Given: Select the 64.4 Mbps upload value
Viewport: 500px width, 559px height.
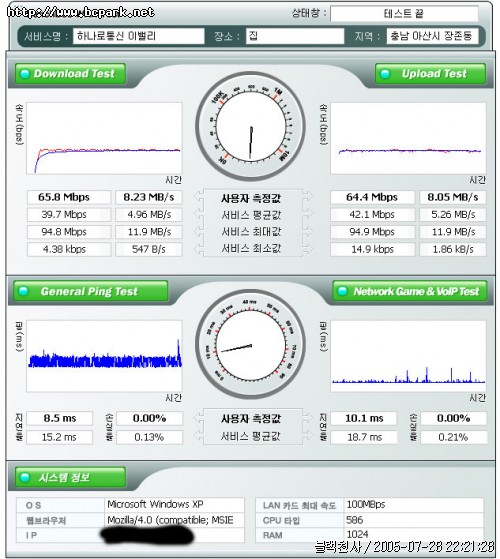Looking at the screenshot, I should click(x=372, y=197).
